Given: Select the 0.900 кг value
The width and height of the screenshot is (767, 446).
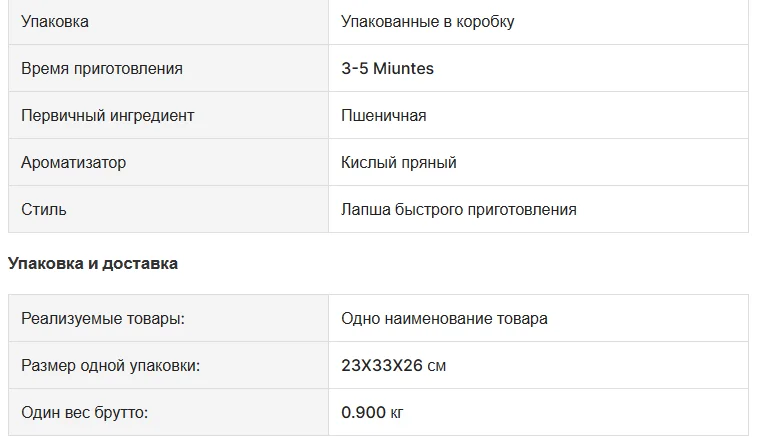Looking at the screenshot, I should click(372, 412).
